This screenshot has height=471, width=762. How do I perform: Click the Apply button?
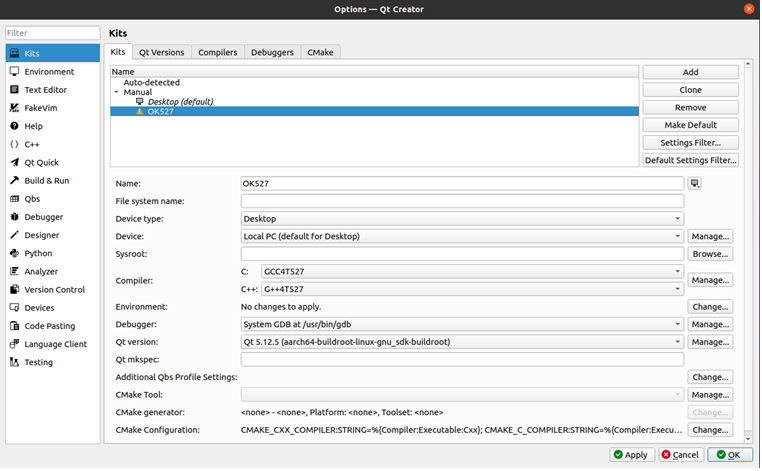632,454
